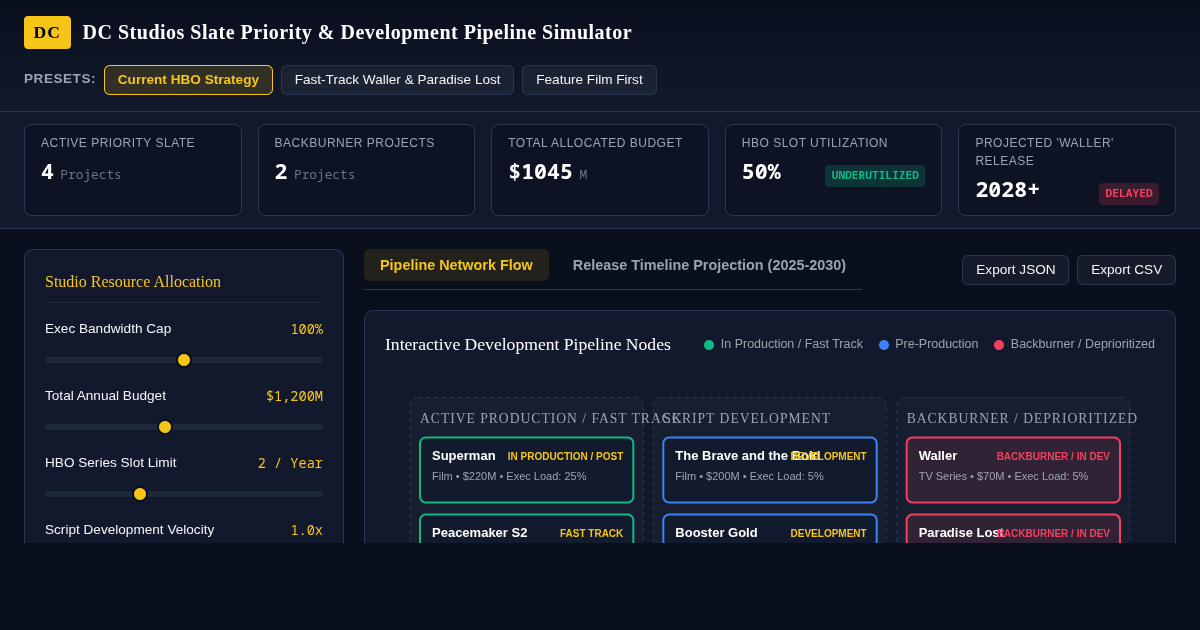Switch to Pipeline Network Flow tab
This screenshot has height=630, width=1200.
click(x=456, y=265)
